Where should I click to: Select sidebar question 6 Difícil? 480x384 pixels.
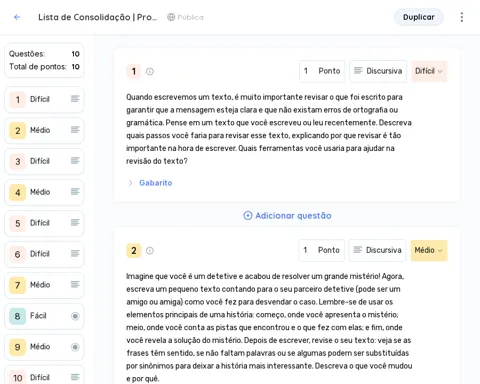tap(44, 254)
